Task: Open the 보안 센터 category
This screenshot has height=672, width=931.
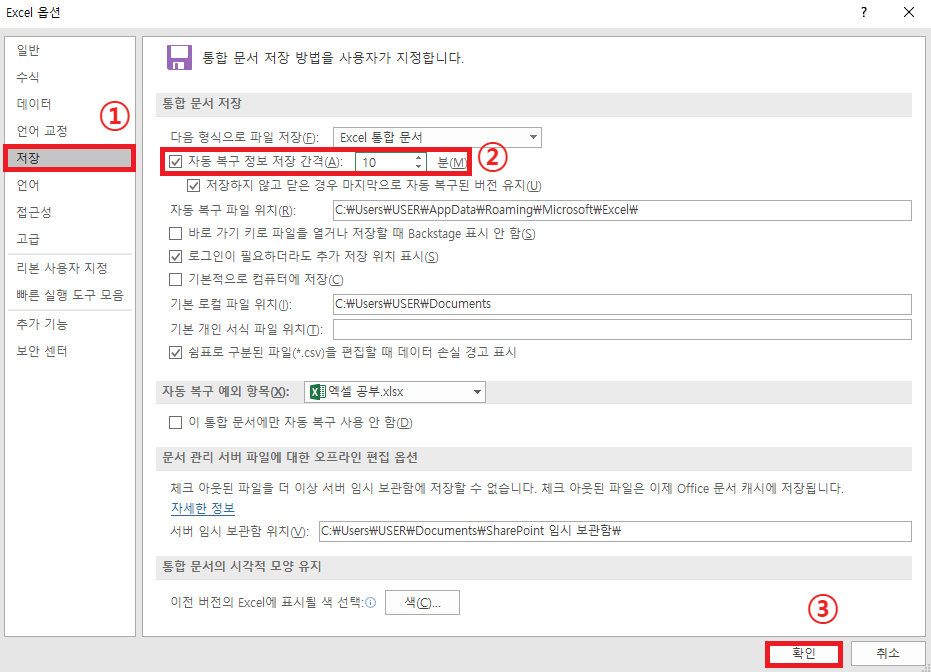Action: coord(69,351)
